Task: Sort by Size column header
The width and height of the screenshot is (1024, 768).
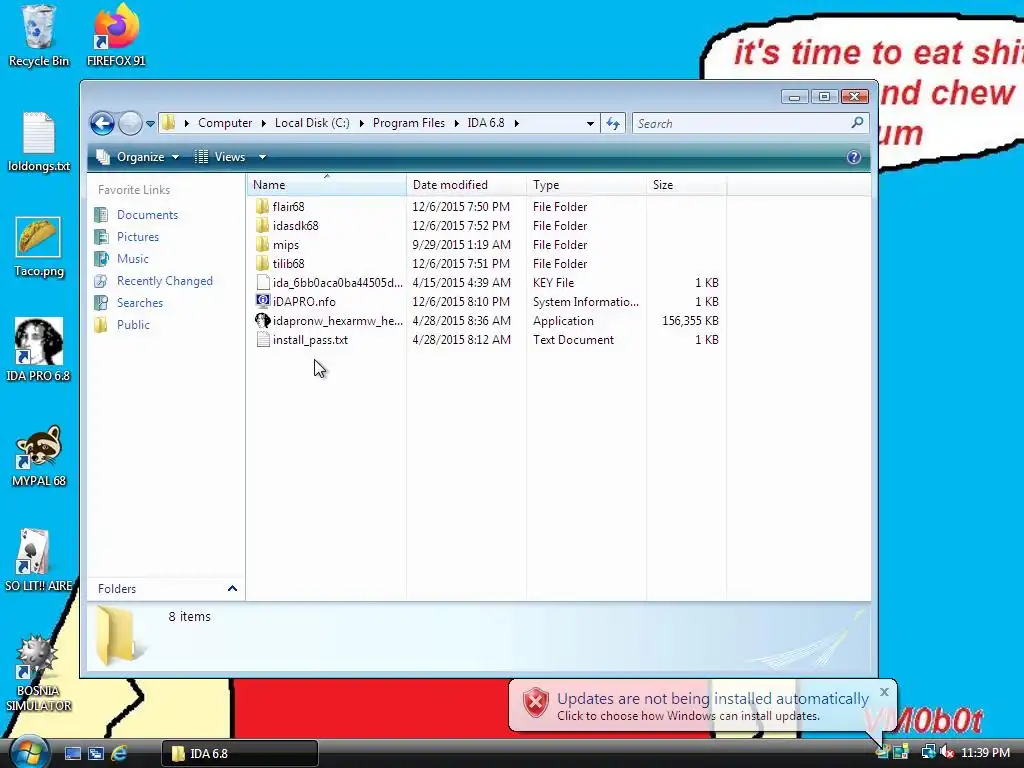Action: (686, 185)
